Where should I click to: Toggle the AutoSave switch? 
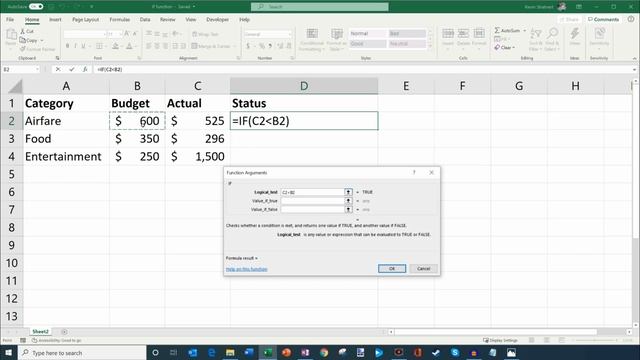pyautogui.click(x=36, y=7)
